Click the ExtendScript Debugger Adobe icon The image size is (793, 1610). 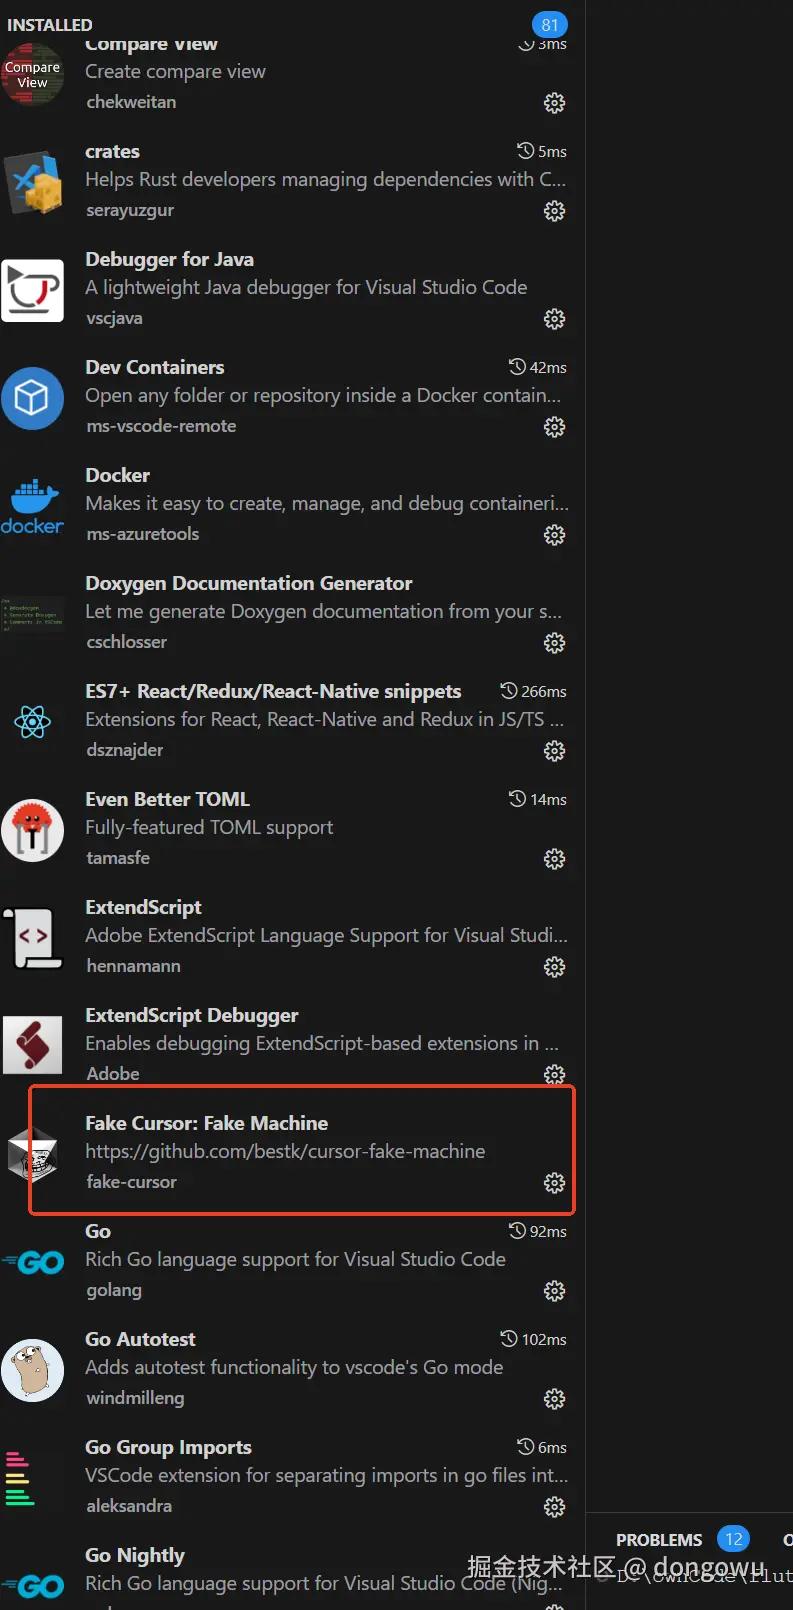click(x=33, y=1046)
